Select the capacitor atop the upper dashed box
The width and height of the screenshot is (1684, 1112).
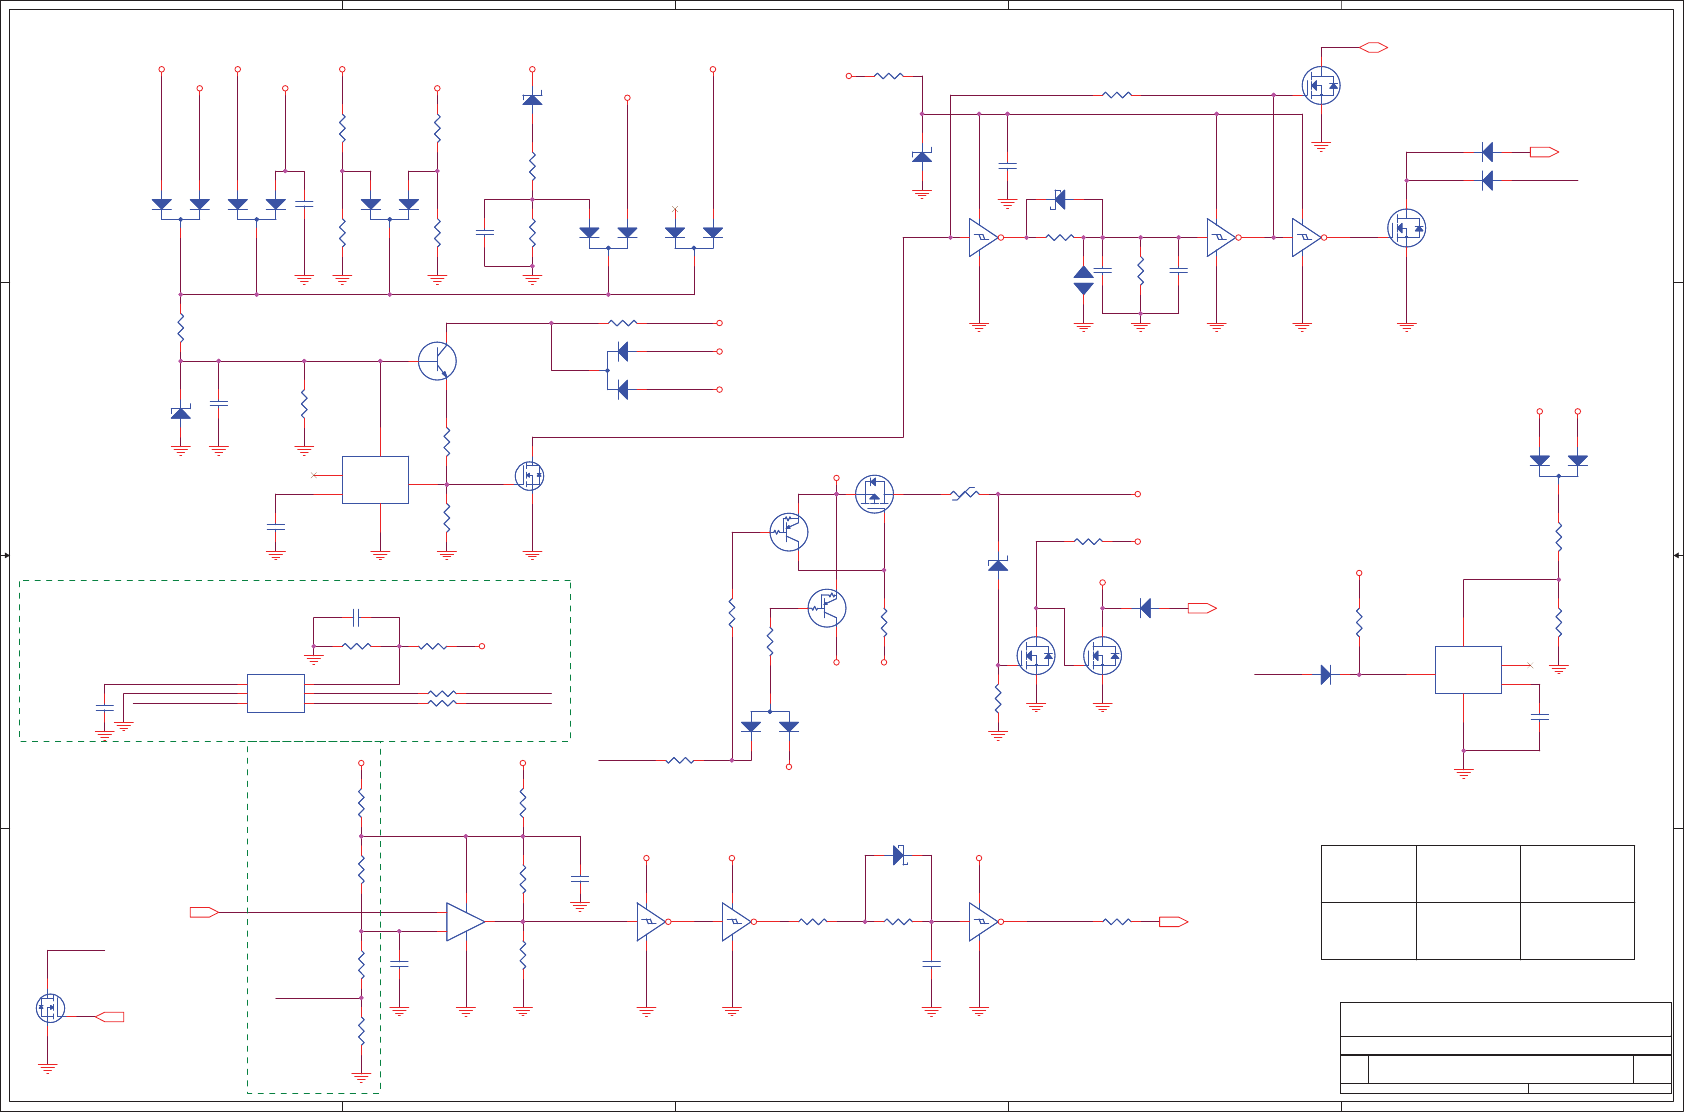click(357, 618)
